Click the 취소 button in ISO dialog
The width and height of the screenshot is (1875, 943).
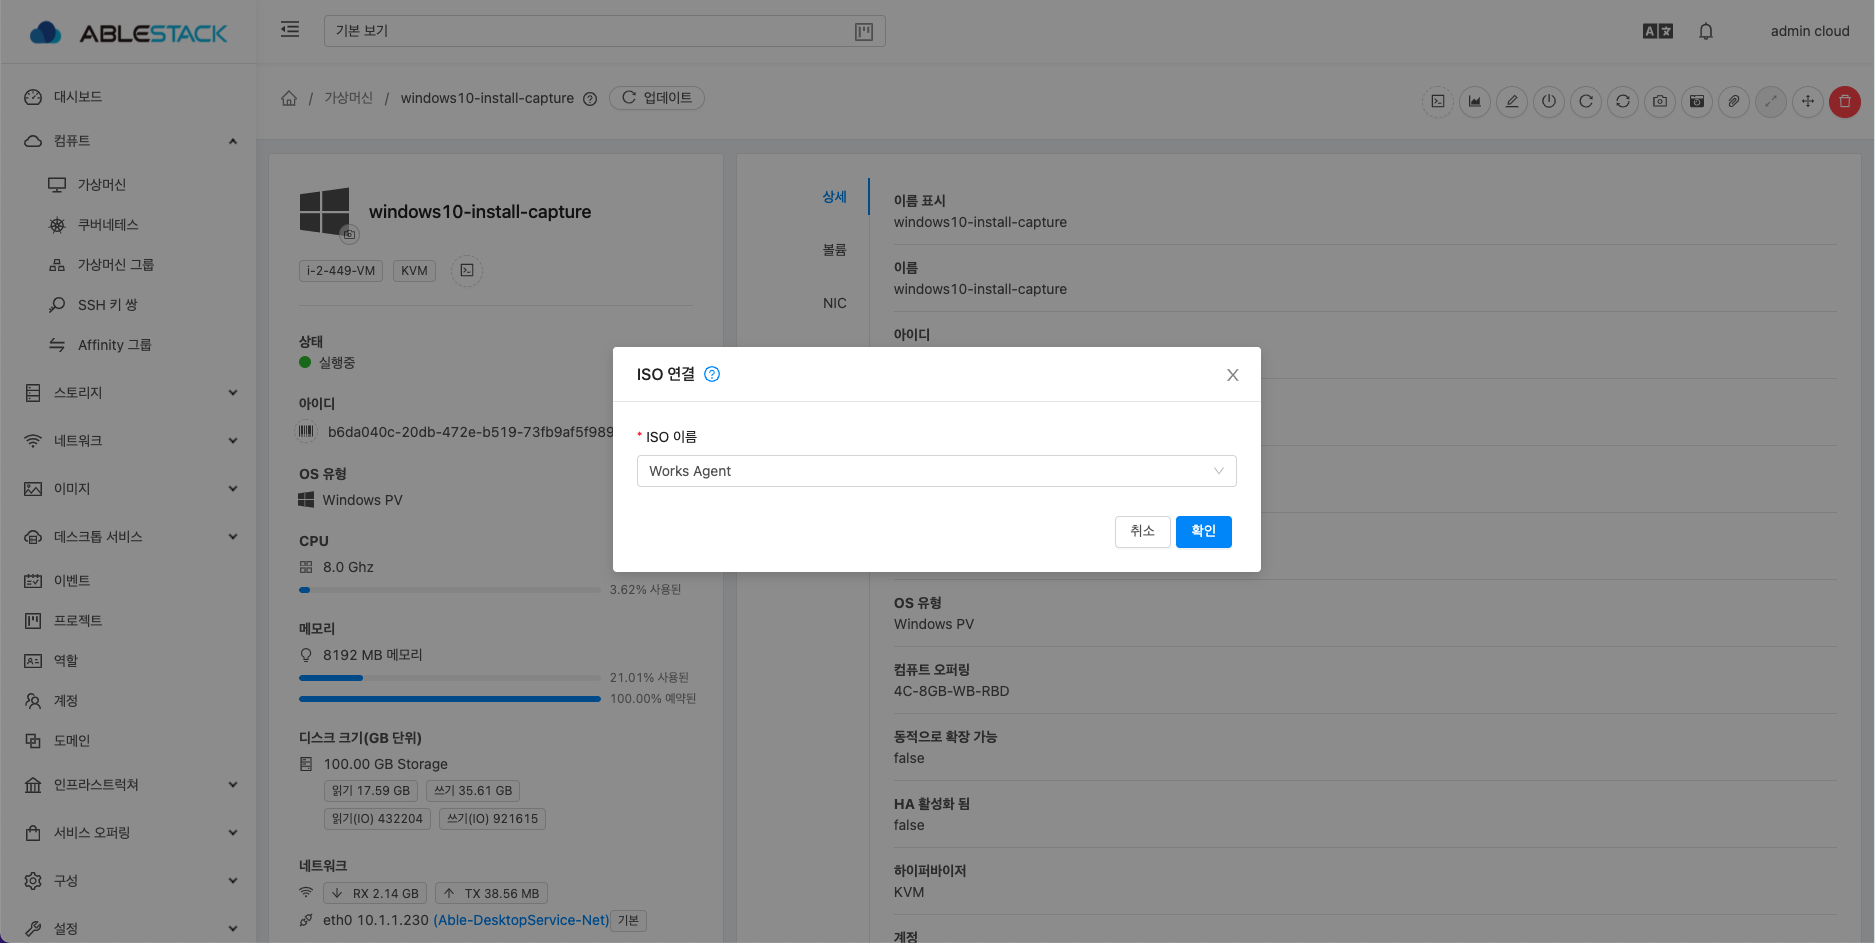(x=1142, y=531)
